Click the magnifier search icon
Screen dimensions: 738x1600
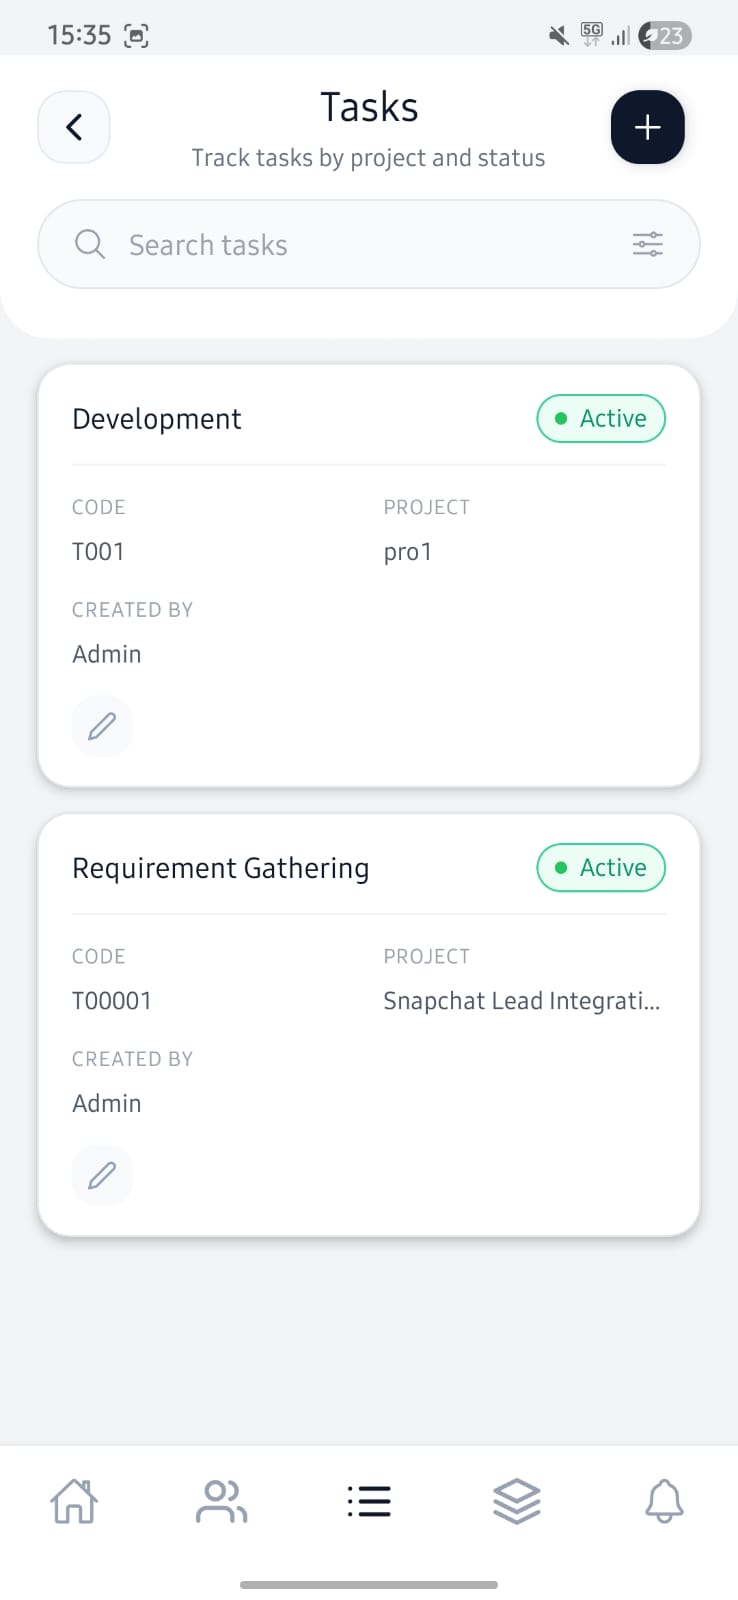pyautogui.click(x=90, y=244)
